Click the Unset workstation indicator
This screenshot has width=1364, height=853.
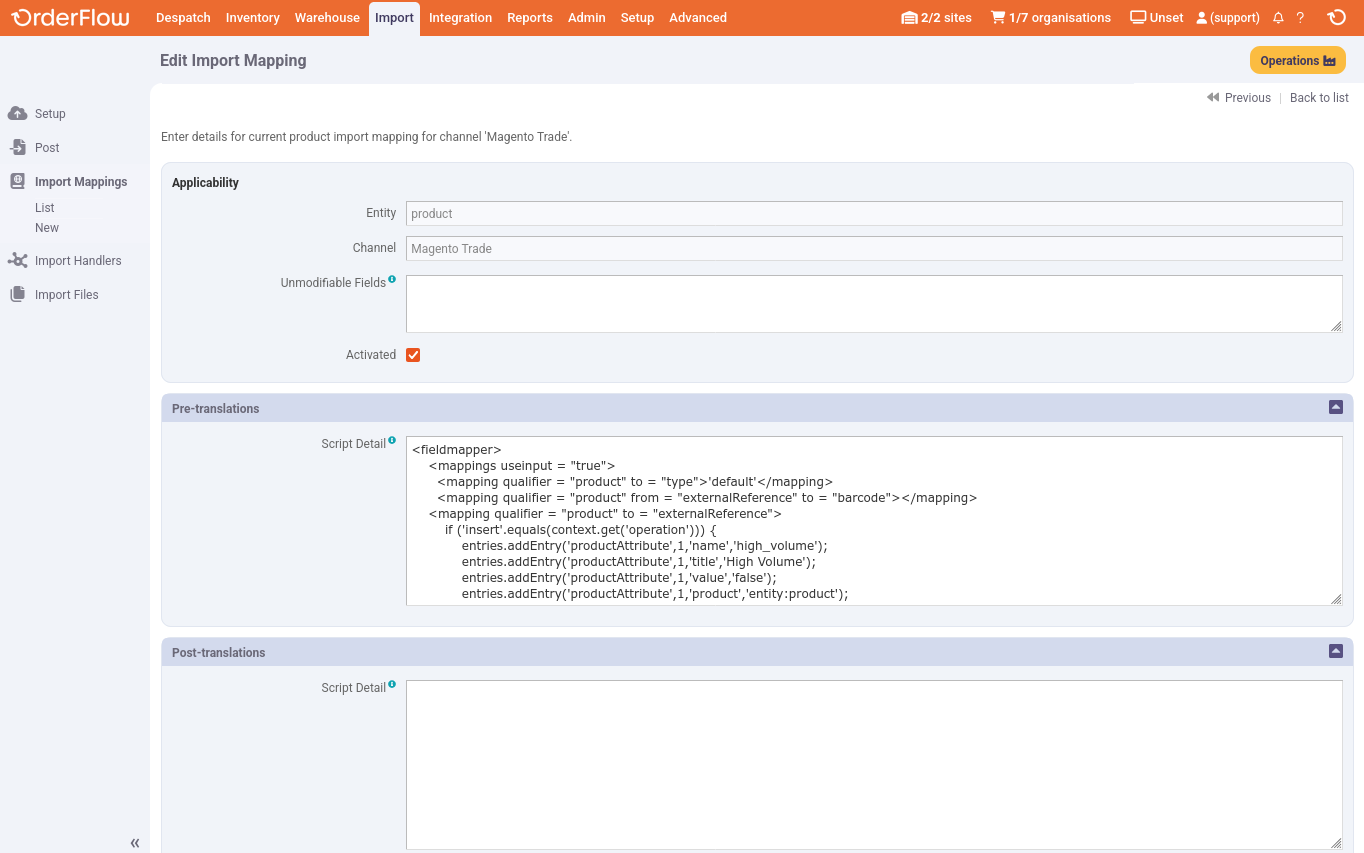[x=1156, y=17]
